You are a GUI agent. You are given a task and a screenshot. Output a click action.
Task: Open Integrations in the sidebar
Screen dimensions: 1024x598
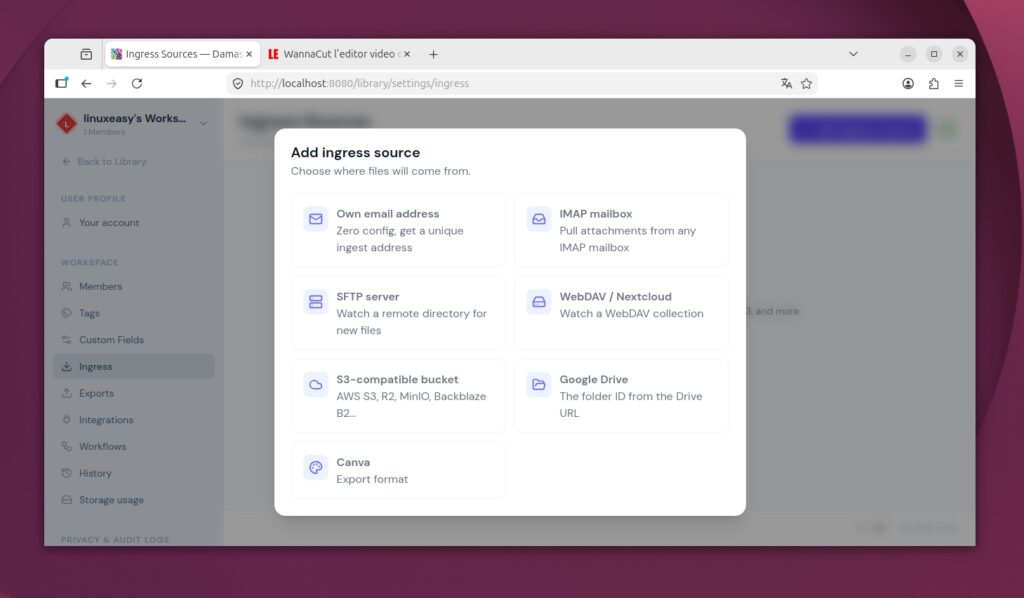point(133,420)
